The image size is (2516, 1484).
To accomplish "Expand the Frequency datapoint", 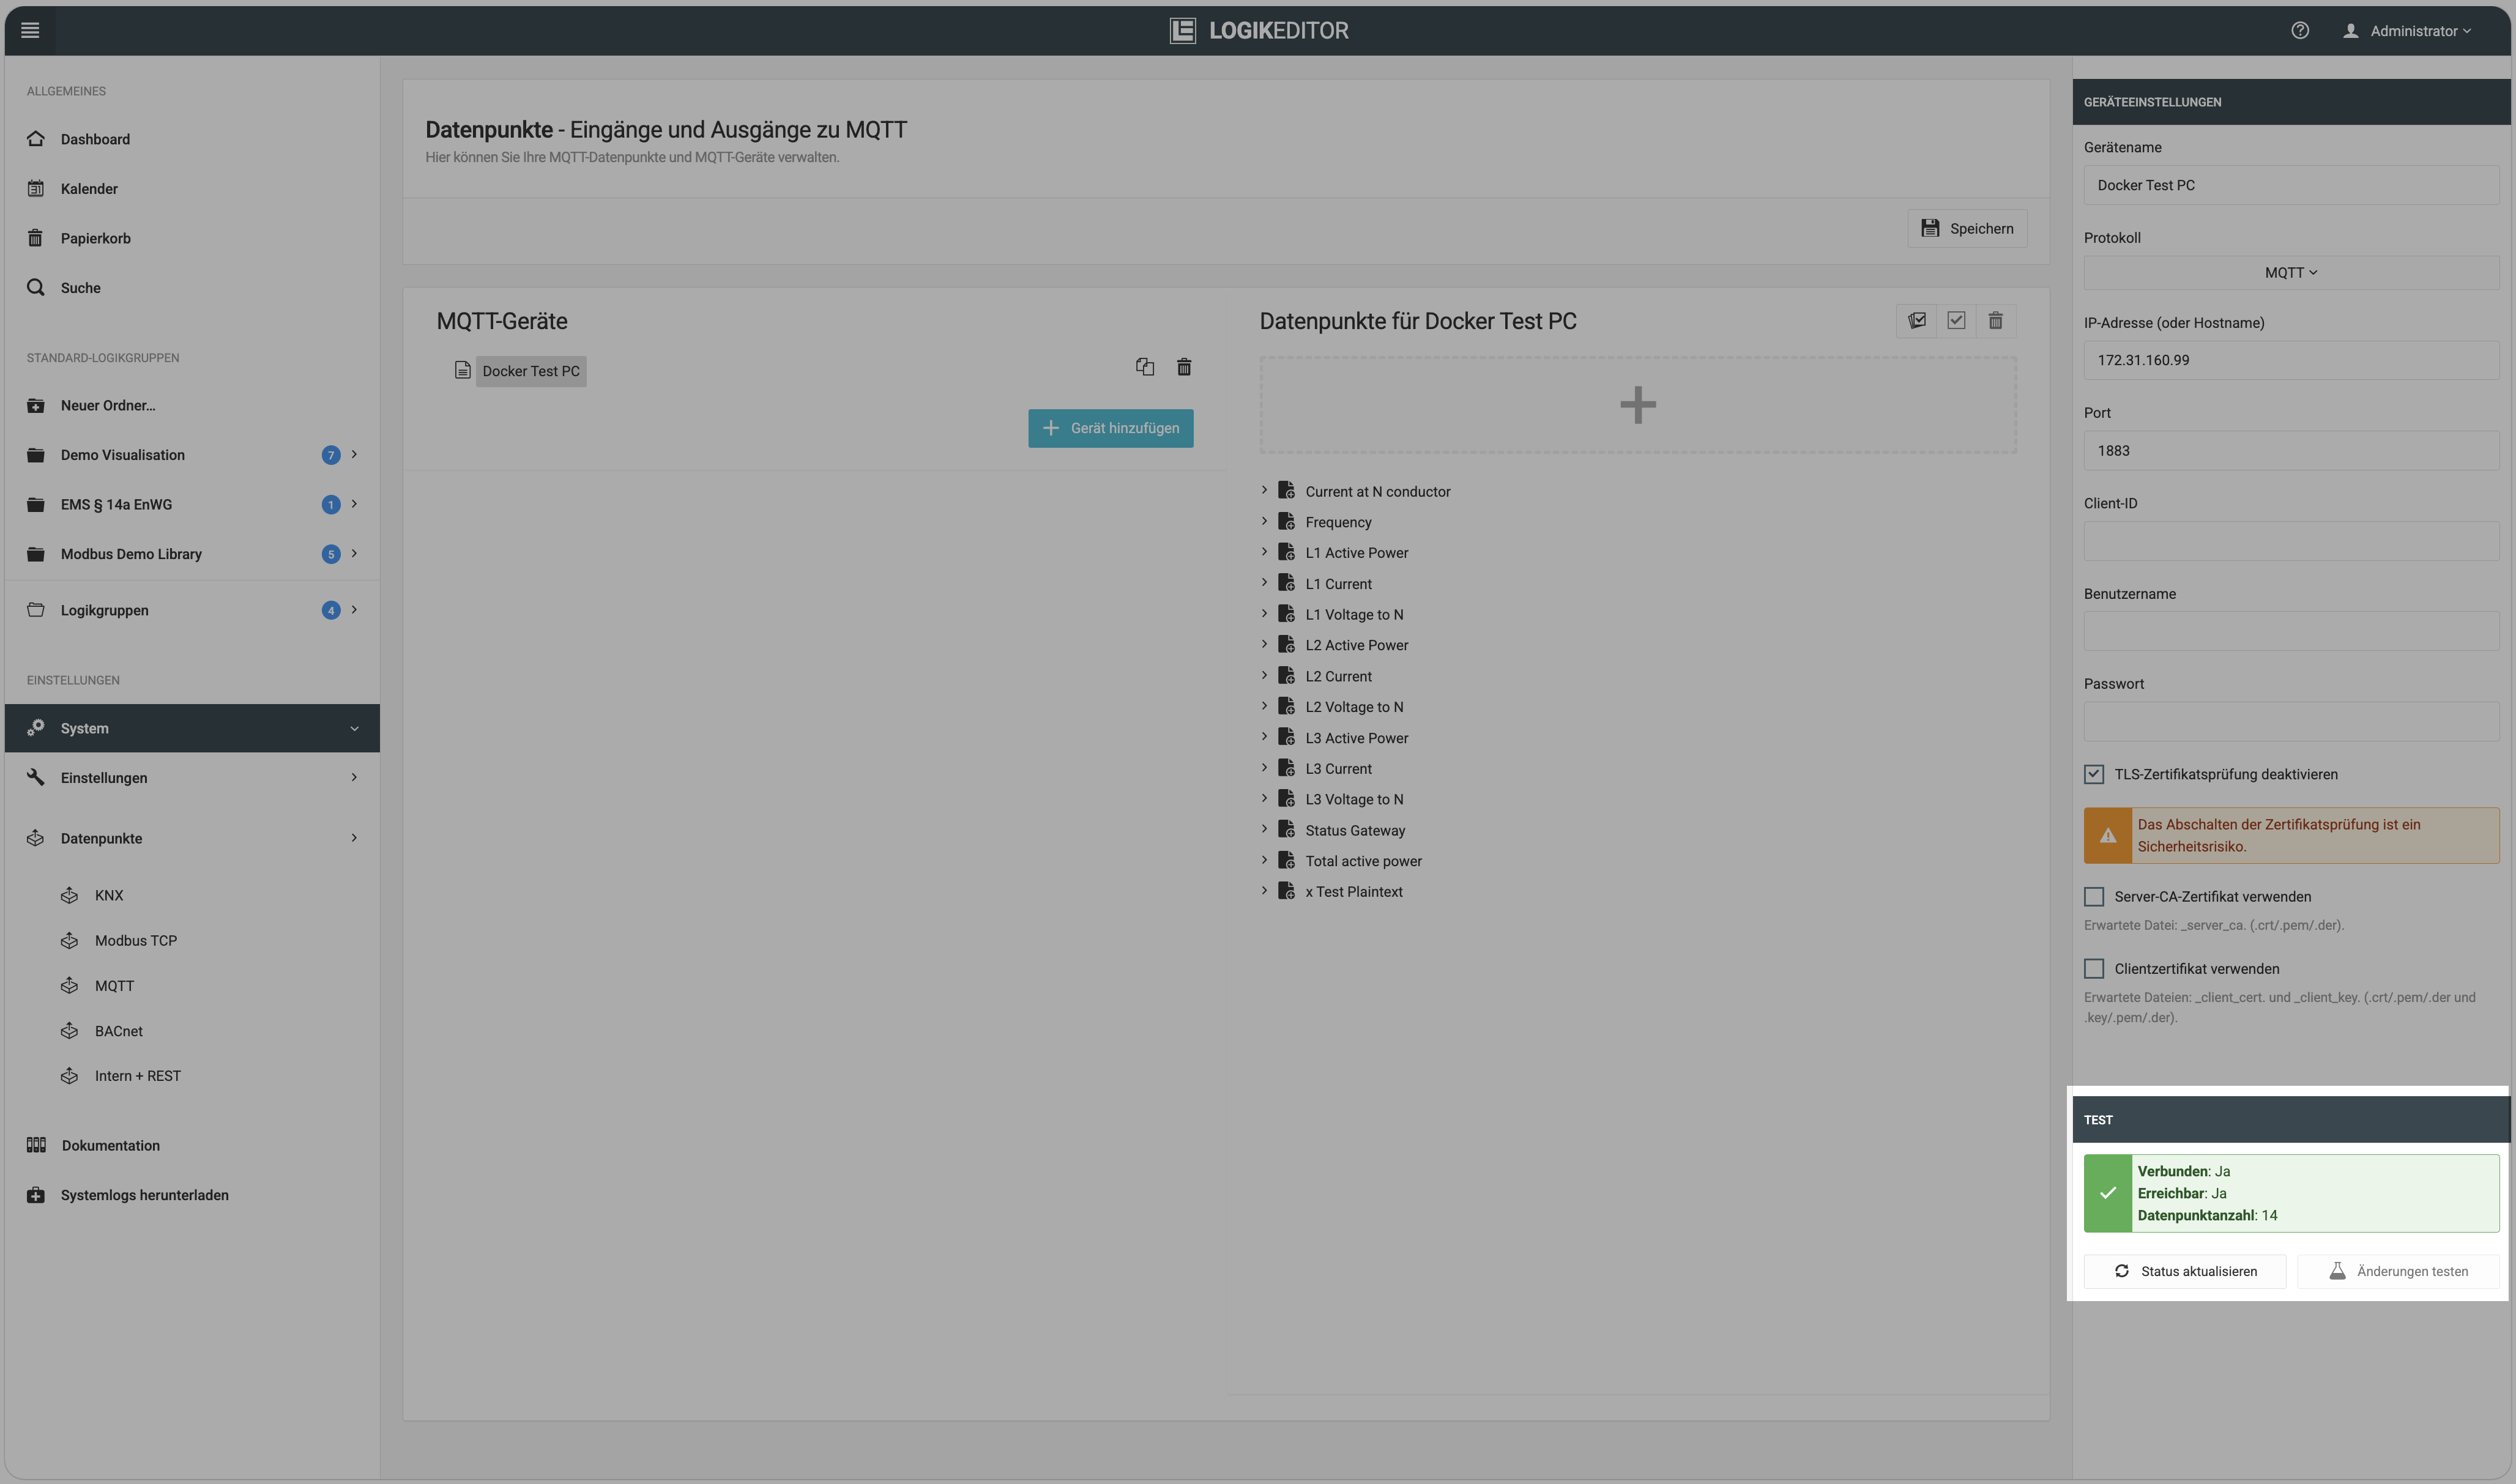I will coord(1264,521).
